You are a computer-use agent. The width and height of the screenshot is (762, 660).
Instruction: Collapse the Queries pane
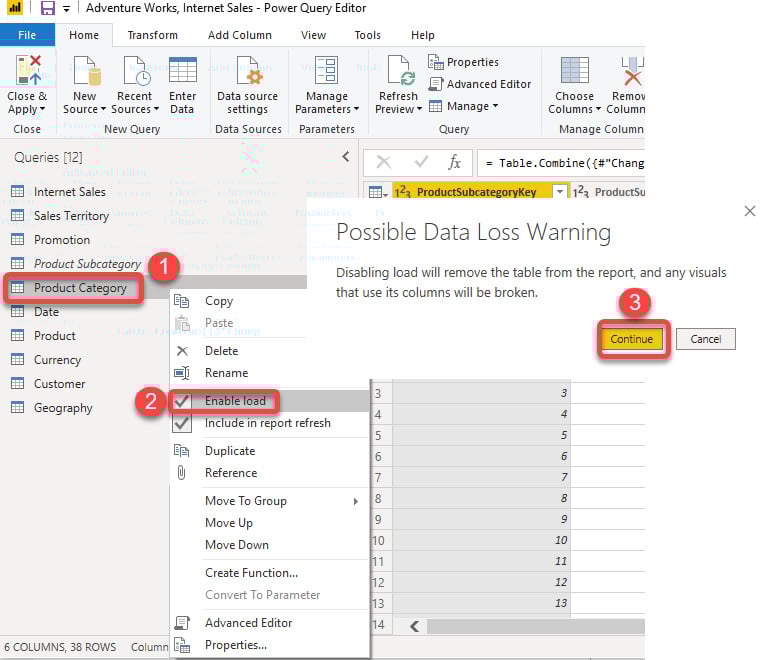coord(346,156)
